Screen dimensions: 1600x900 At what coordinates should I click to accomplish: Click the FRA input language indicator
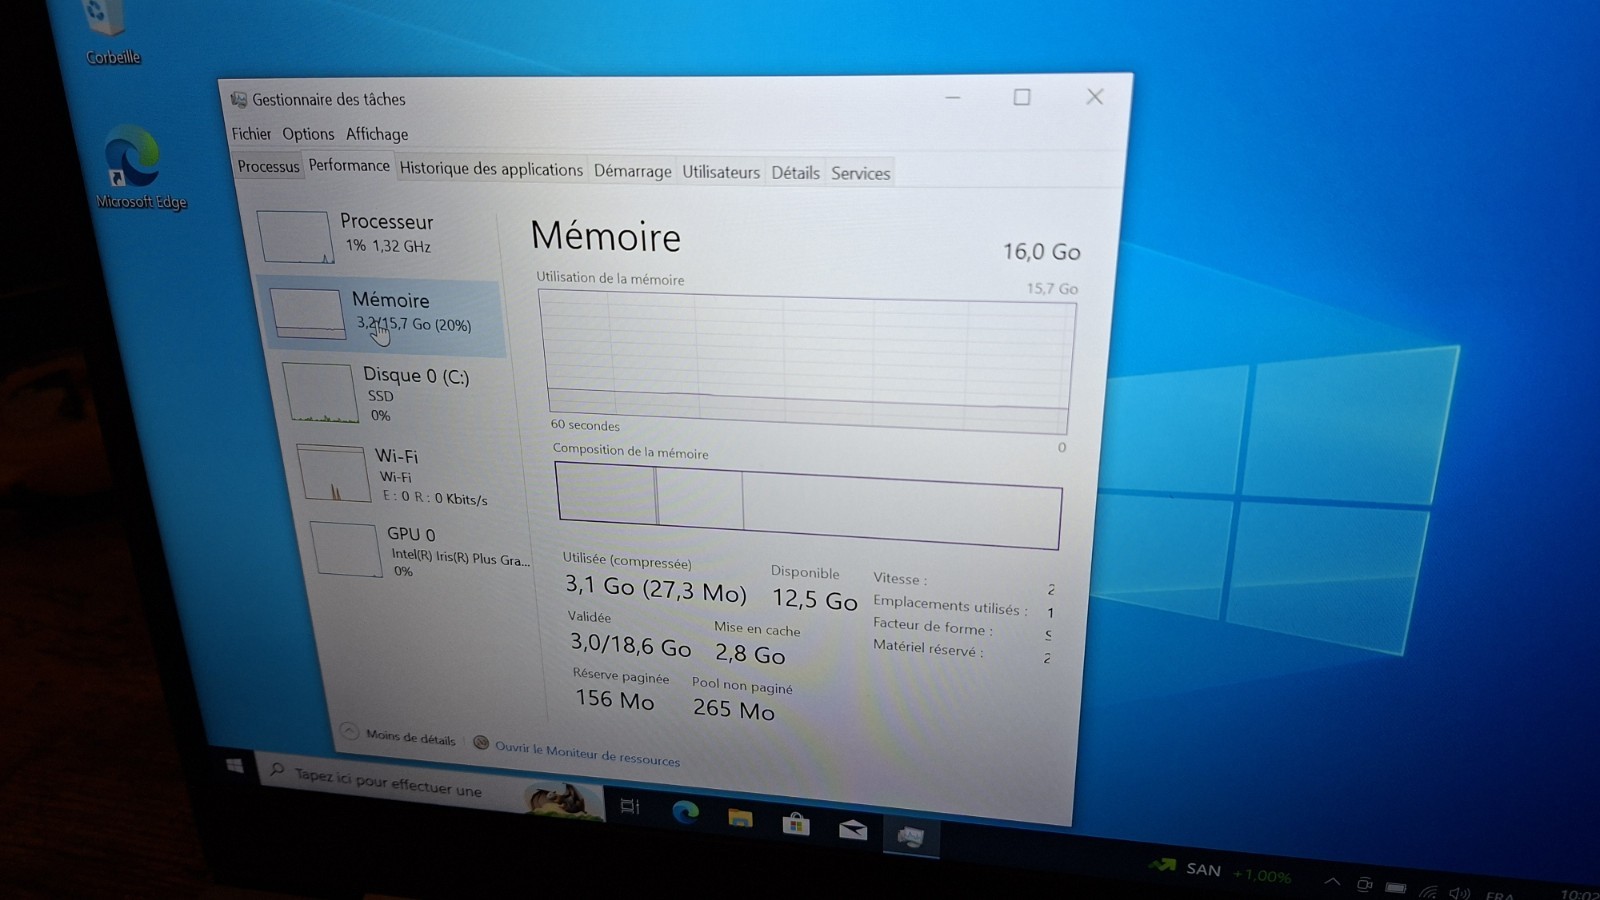pyautogui.click(x=1499, y=895)
